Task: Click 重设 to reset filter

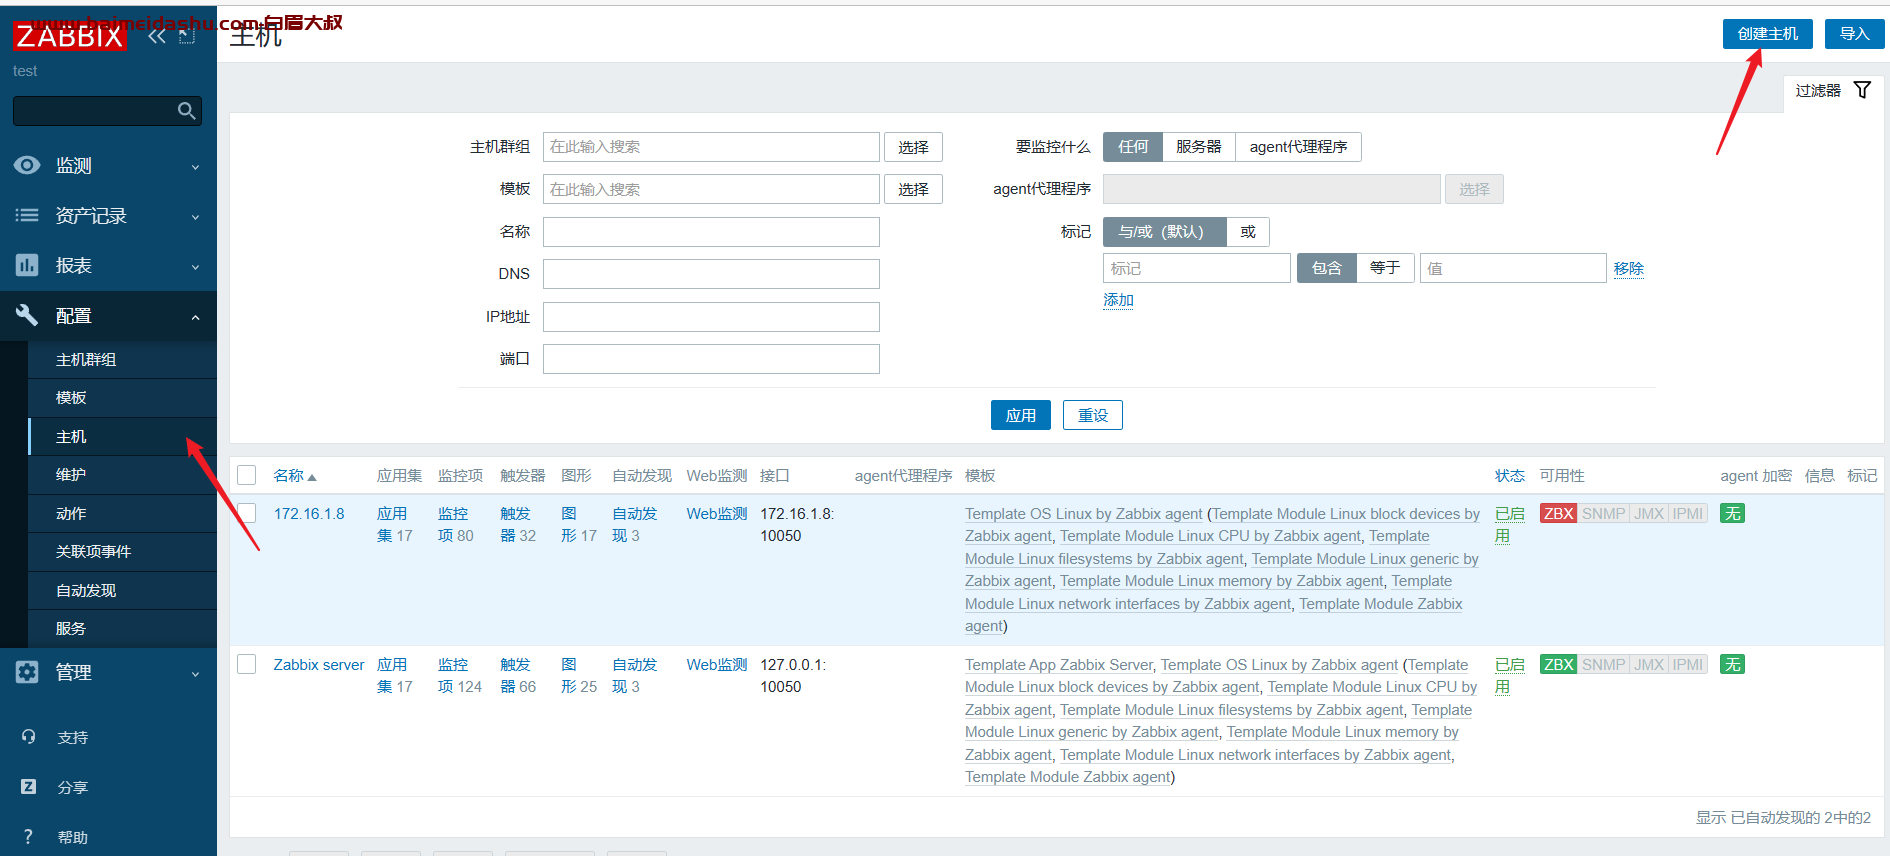Action: point(1093,415)
